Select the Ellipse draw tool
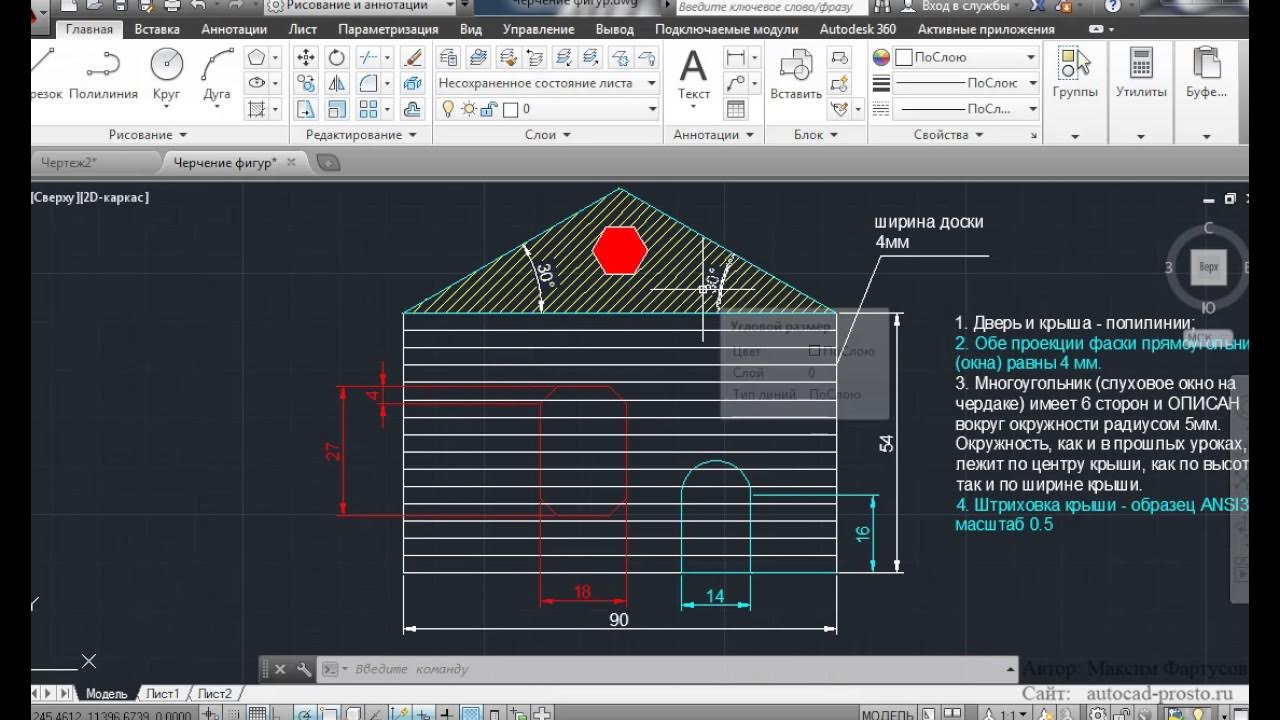Viewport: 1280px width, 720px height. click(257, 83)
